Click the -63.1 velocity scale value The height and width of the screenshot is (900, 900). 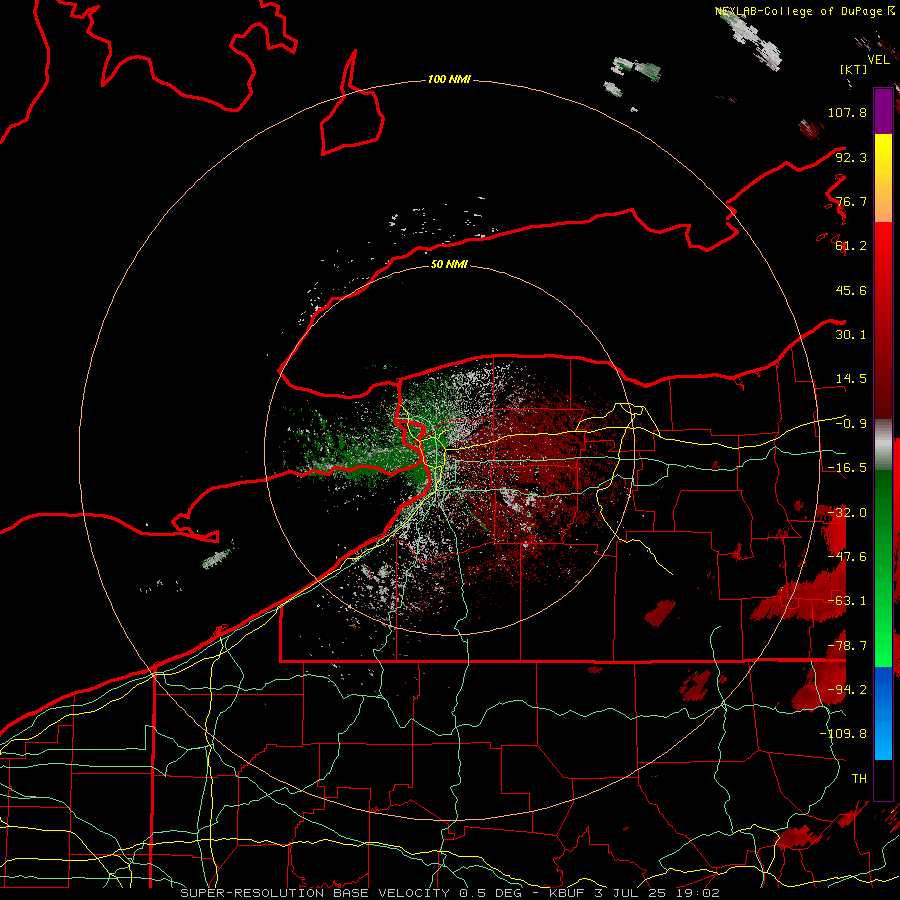coord(847,601)
